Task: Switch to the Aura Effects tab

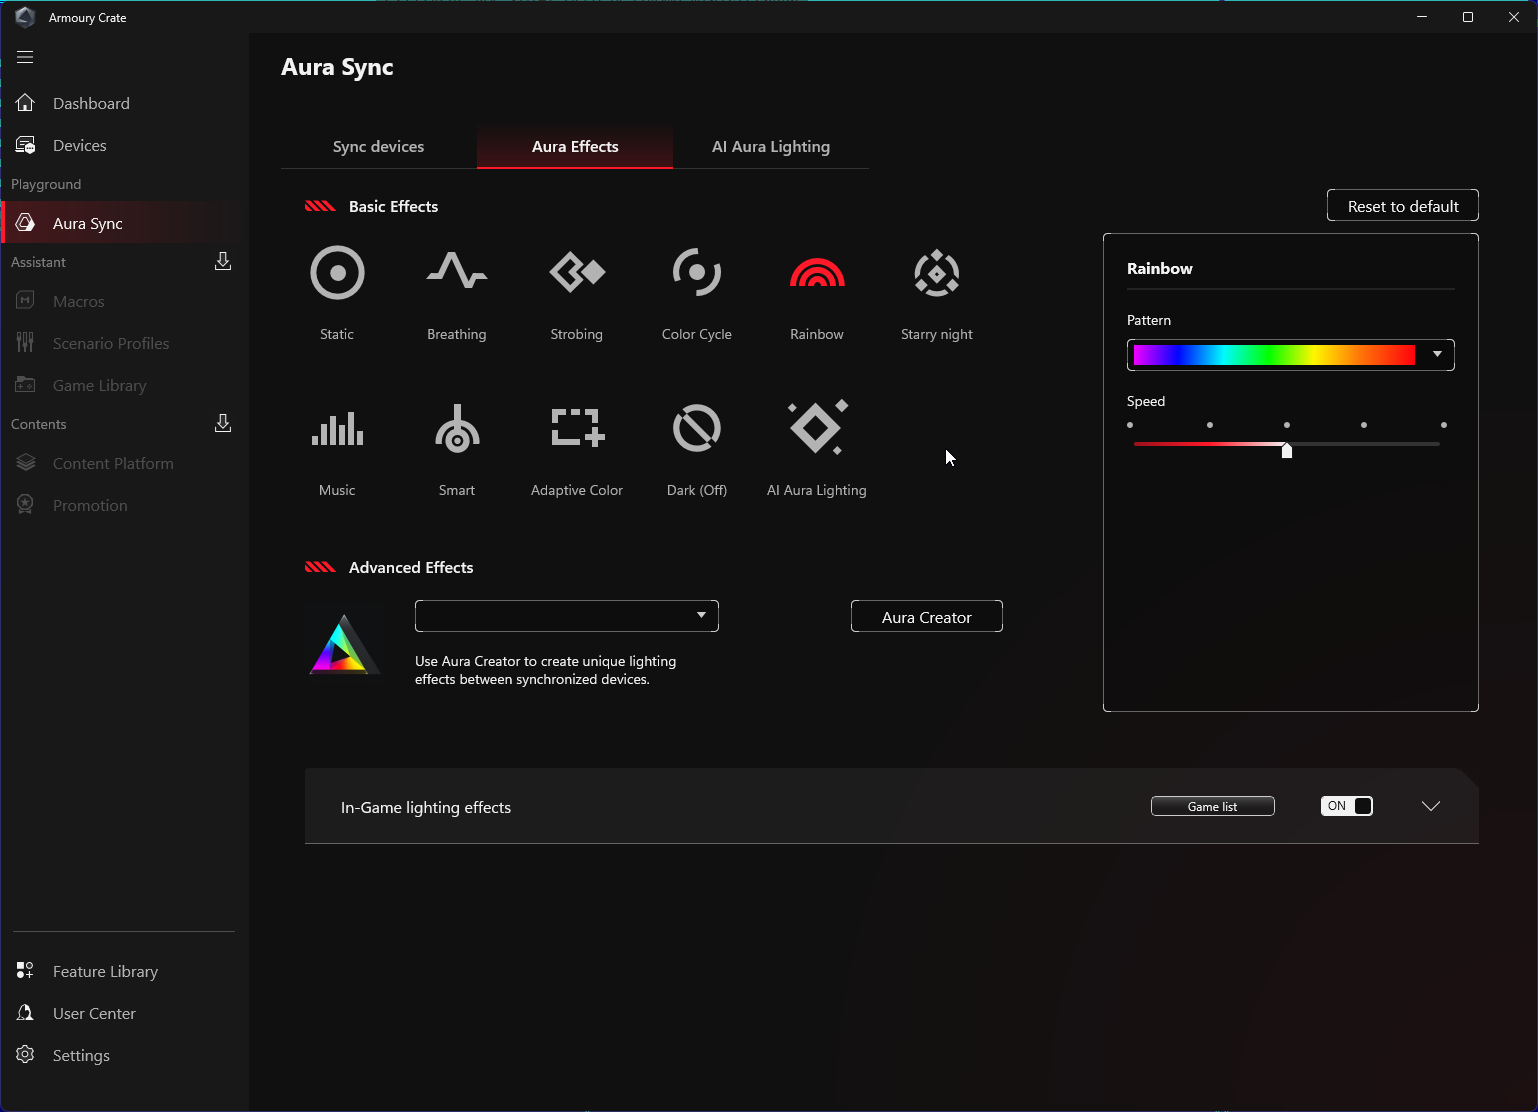Action: click(575, 146)
